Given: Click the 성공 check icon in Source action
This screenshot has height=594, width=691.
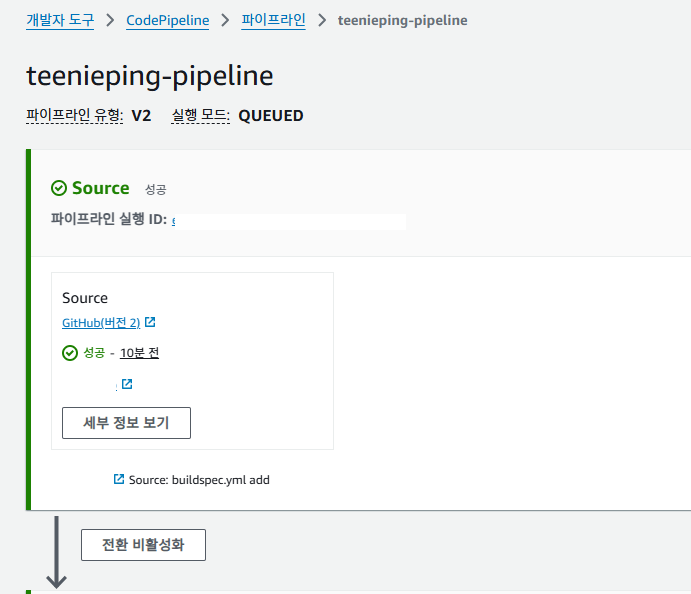Looking at the screenshot, I should tap(70, 353).
